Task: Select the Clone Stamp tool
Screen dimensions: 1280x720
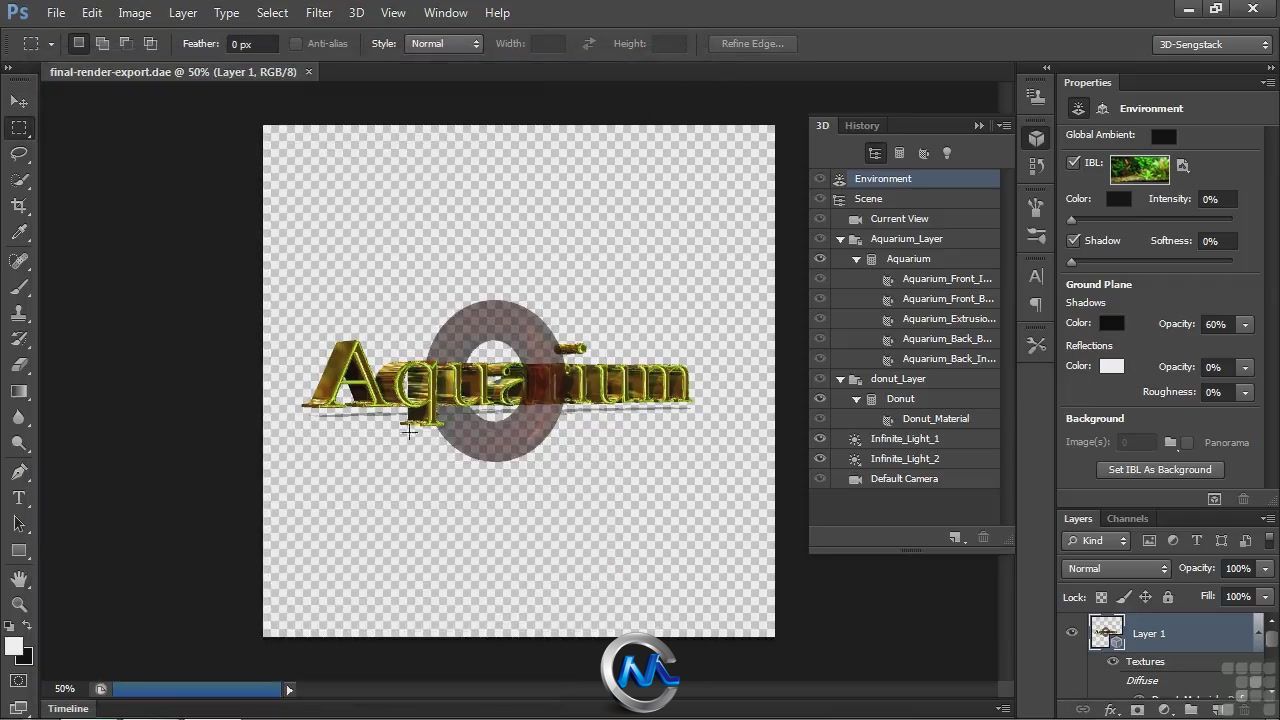Action: click(19, 313)
